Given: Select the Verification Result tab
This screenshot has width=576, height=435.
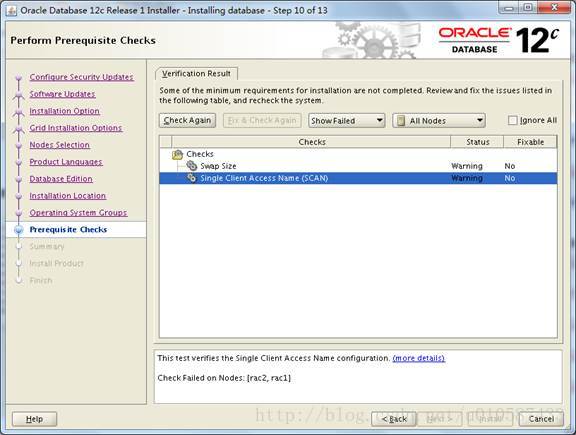Looking at the screenshot, I should (196, 73).
